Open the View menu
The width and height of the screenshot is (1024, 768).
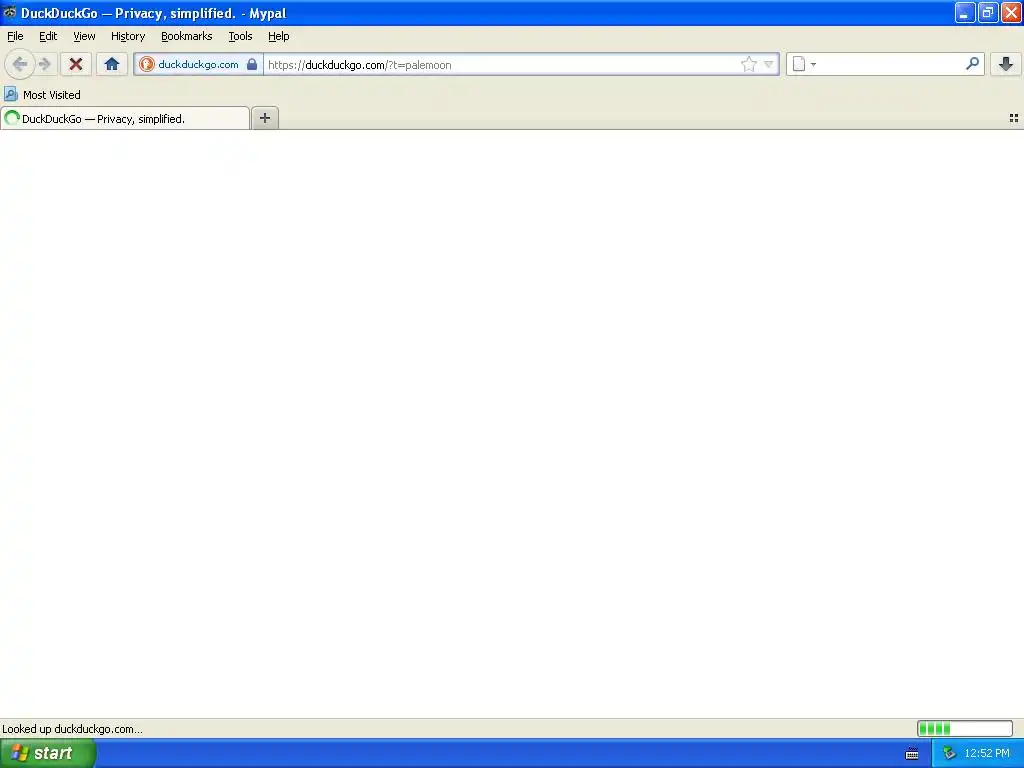point(84,36)
